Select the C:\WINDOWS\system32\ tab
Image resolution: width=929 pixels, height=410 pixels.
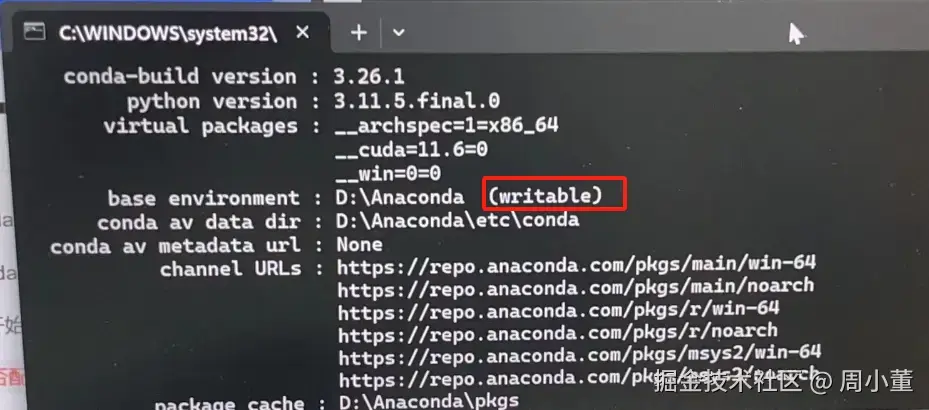167,34
